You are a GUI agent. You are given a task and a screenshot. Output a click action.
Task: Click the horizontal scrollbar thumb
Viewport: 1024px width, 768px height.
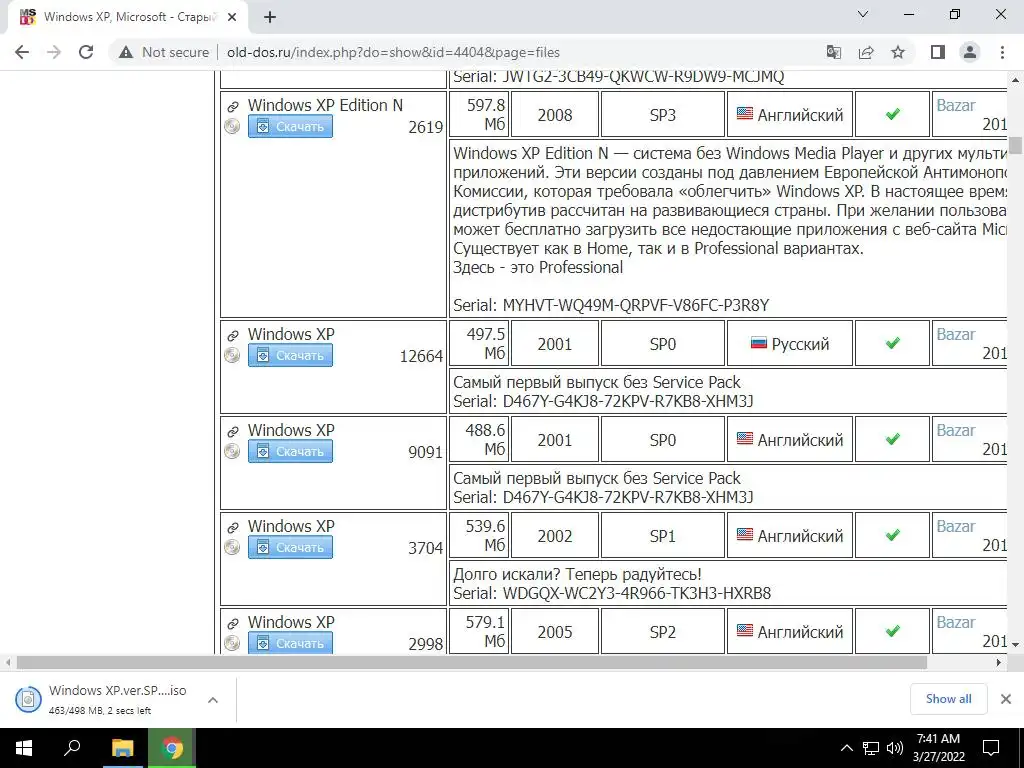coord(472,662)
